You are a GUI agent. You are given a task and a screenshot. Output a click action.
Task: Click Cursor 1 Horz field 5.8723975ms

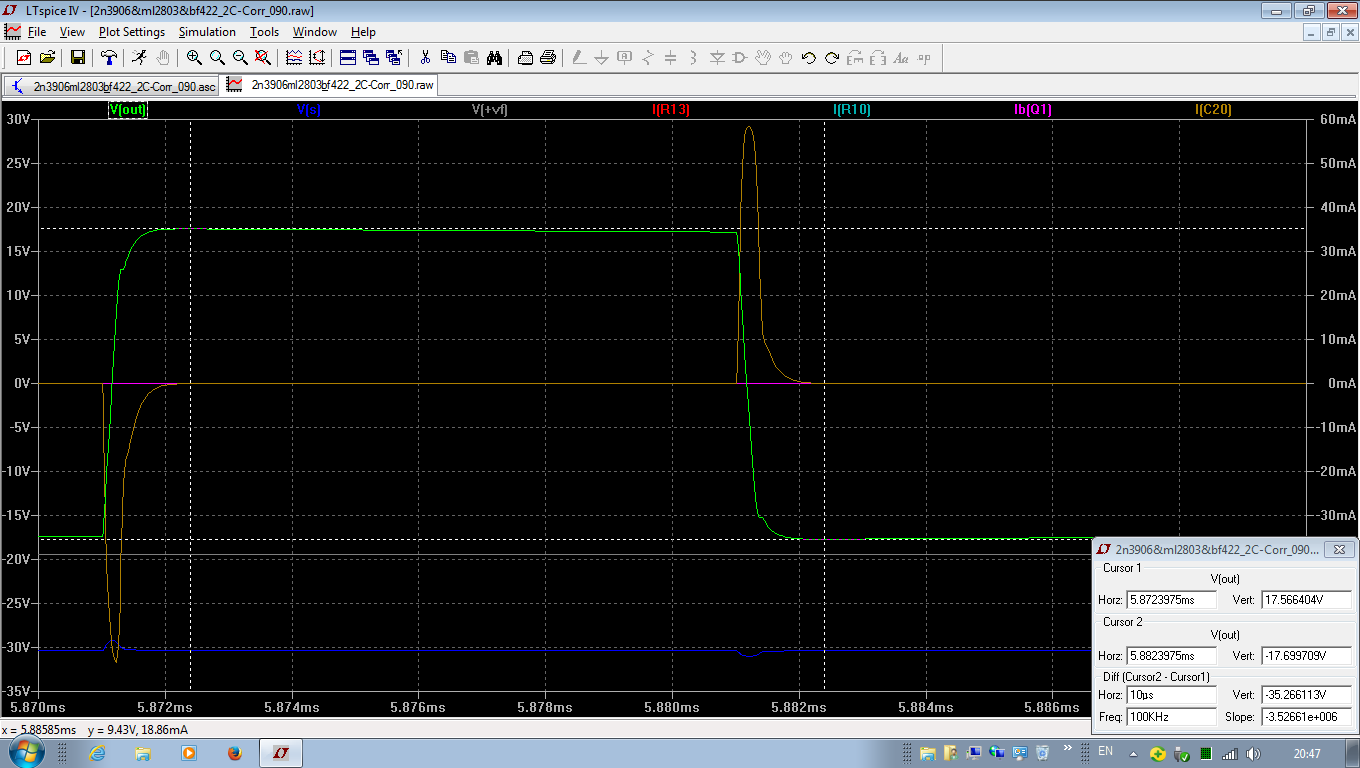pyautogui.click(x=1172, y=600)
